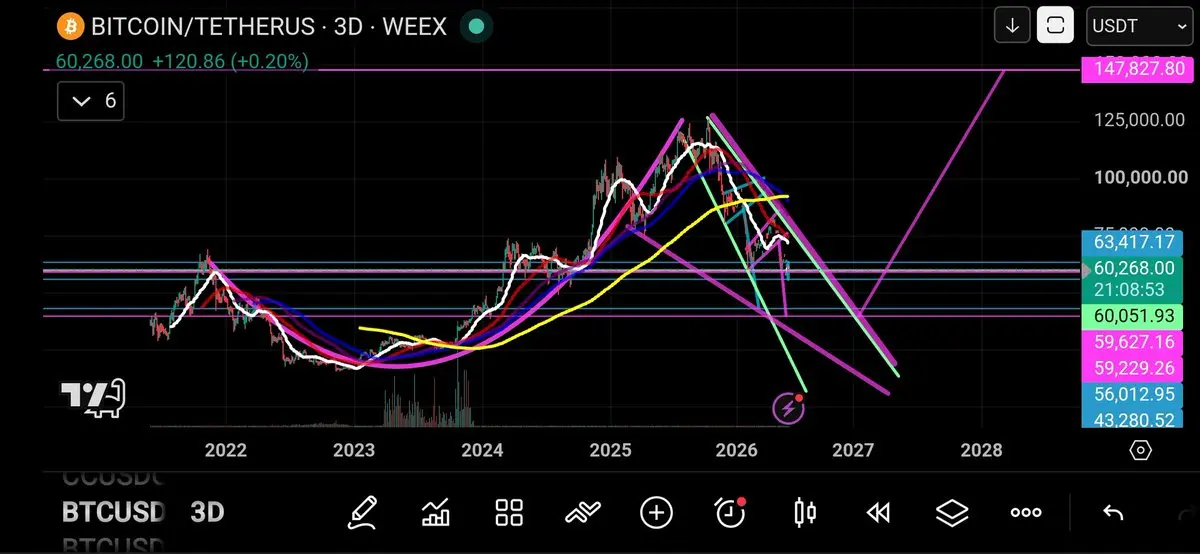1200x554 pixels.
Task: Select the 59,229.26 magenta price label
Action: coord(1133,368)
